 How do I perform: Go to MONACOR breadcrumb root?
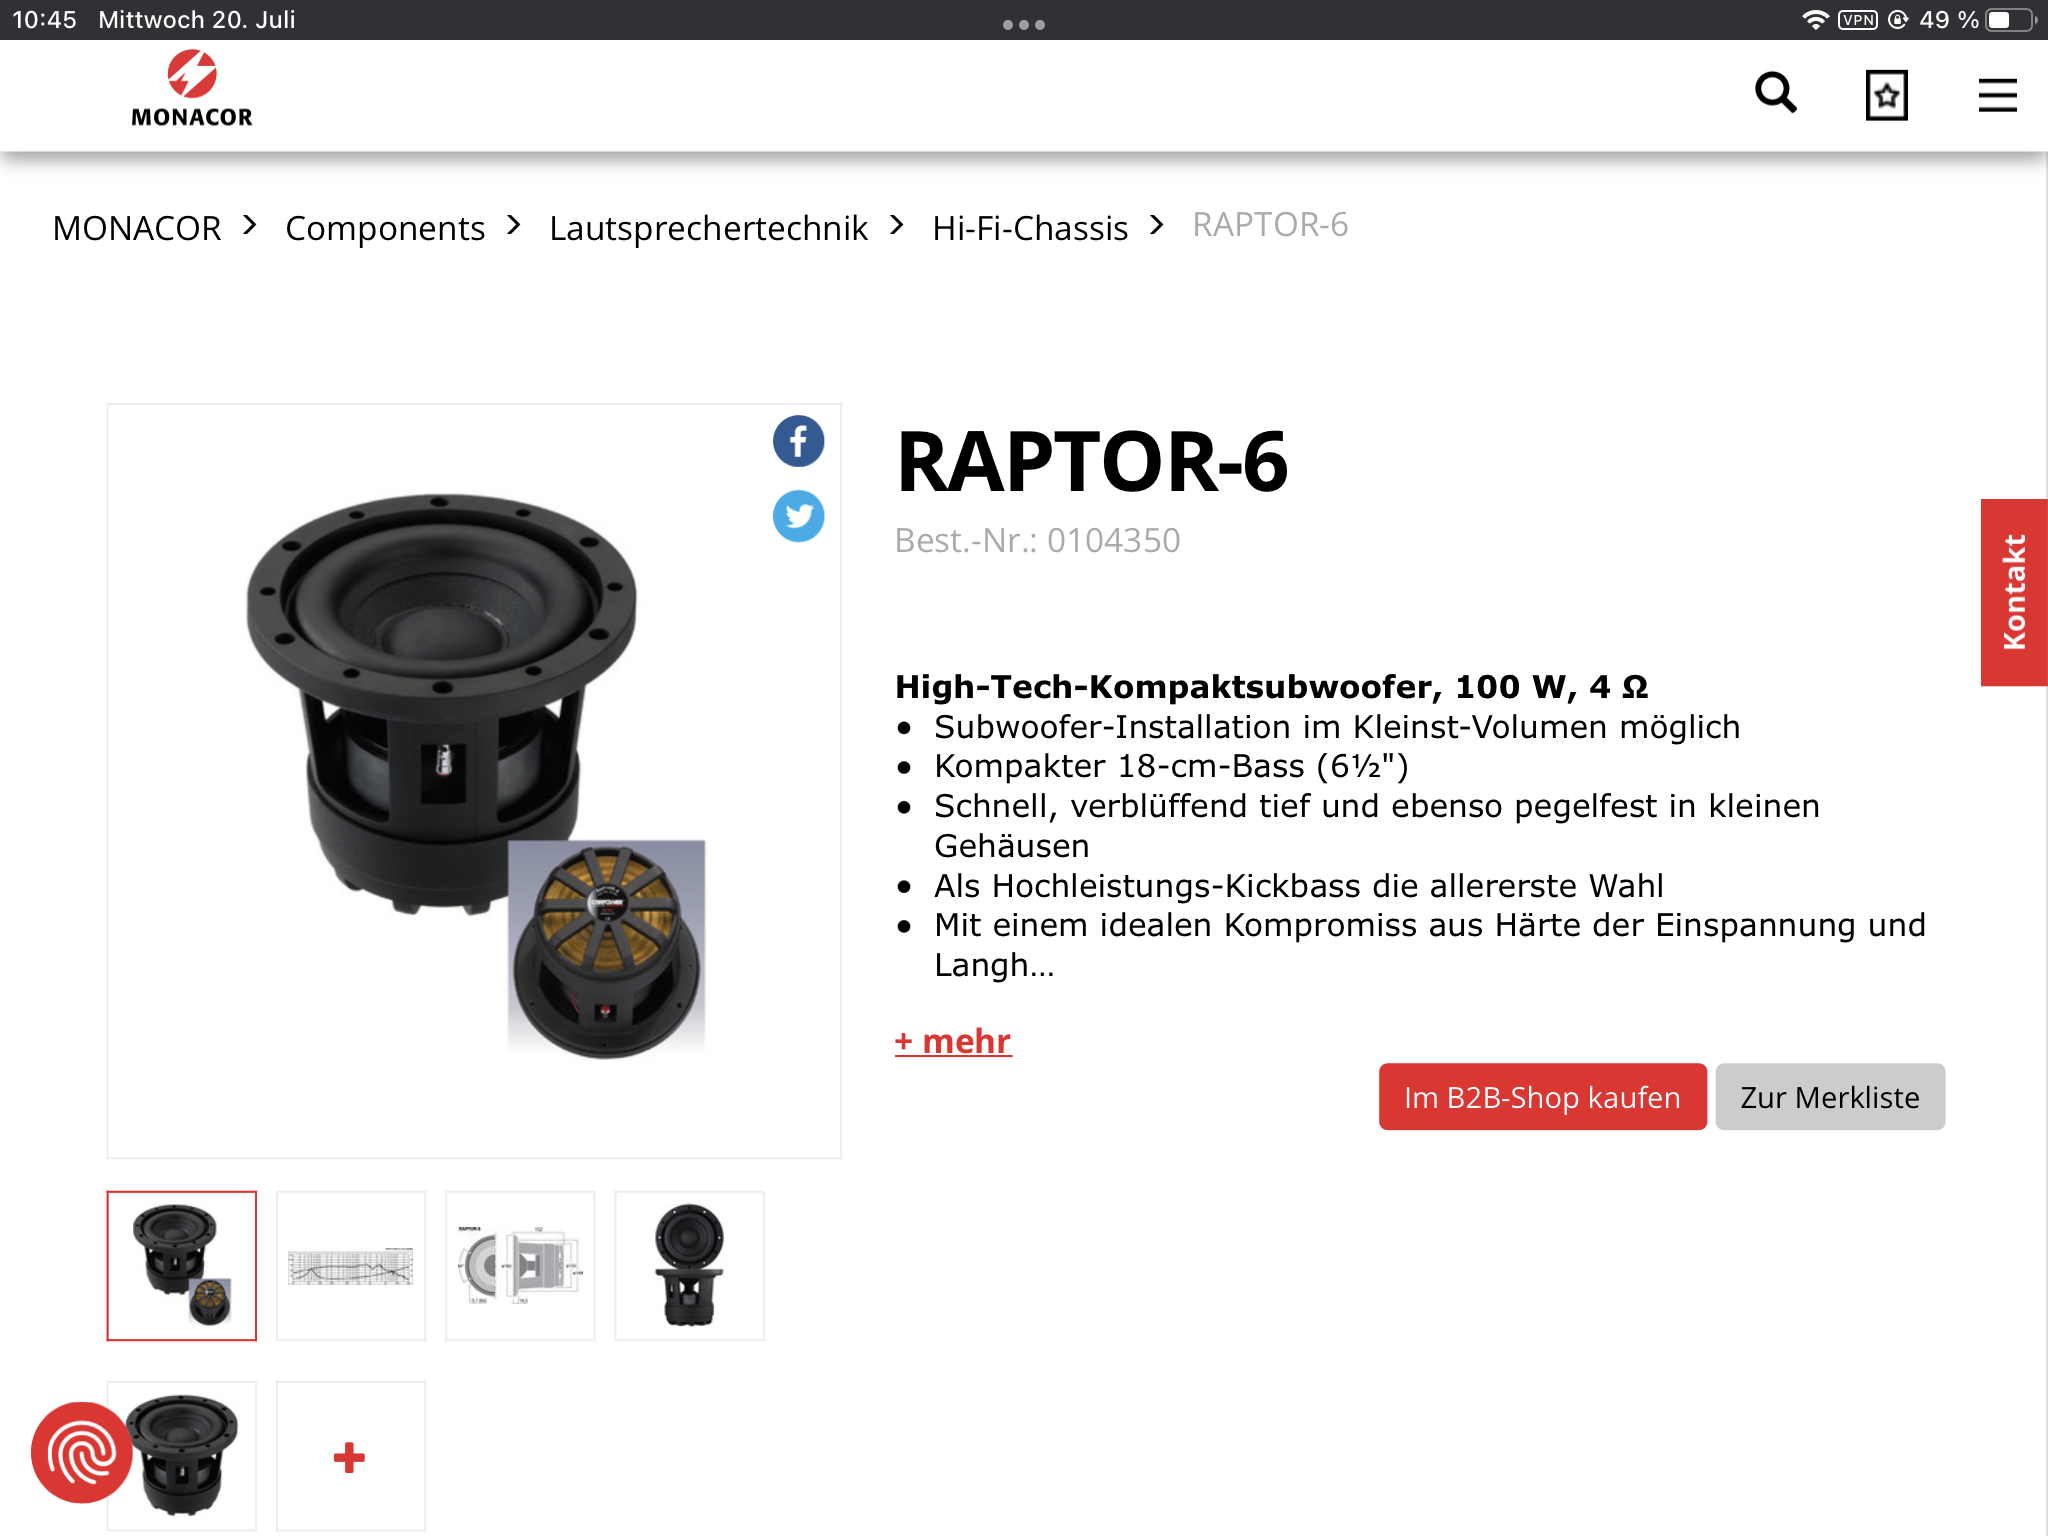pos(137,228)
